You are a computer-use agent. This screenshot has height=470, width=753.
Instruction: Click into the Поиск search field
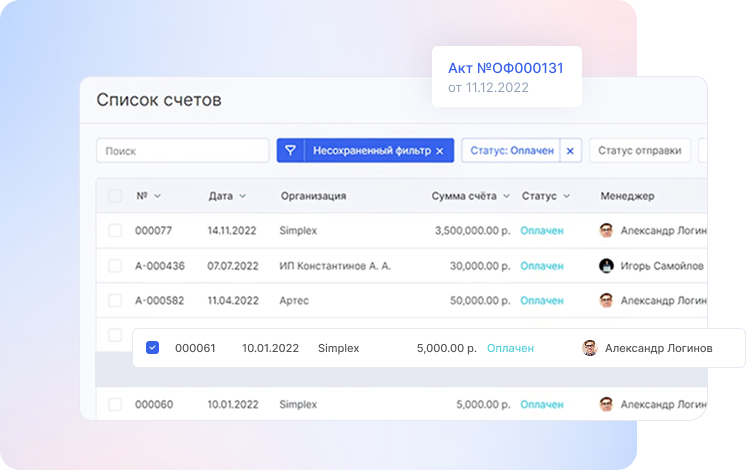[182, 151]
